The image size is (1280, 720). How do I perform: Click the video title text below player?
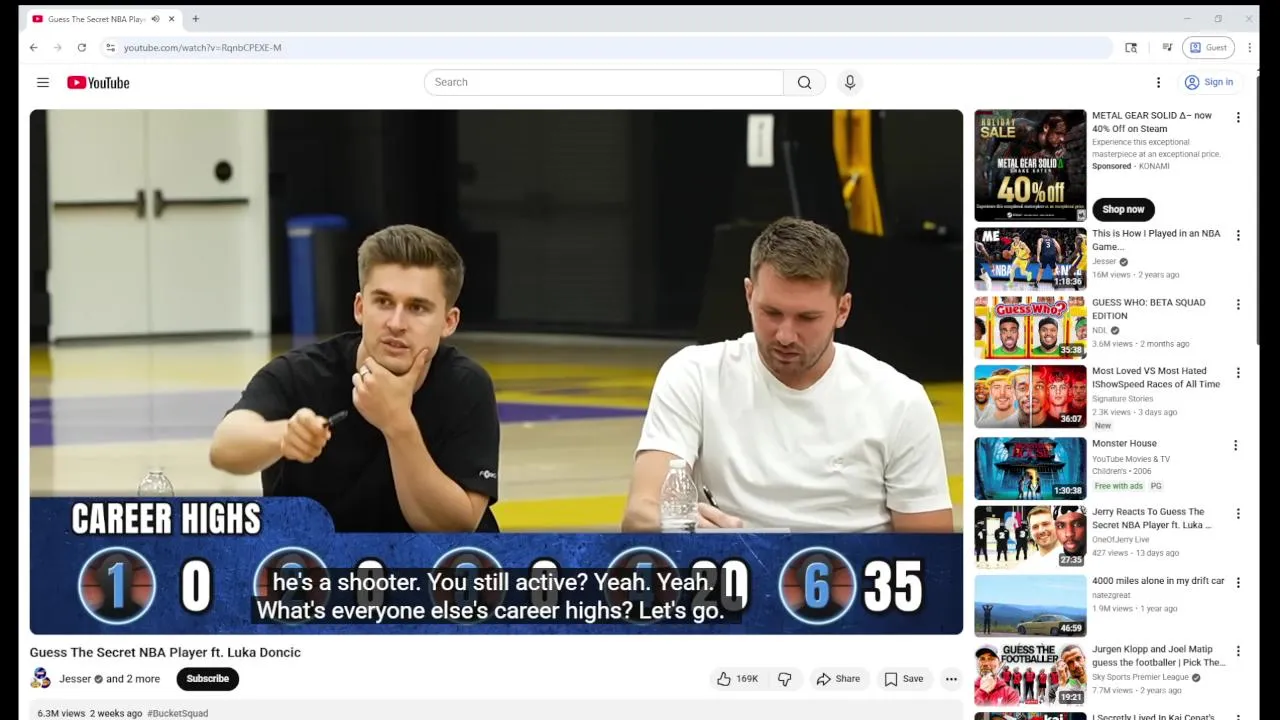pyautogui.click(x=165, y=652)
